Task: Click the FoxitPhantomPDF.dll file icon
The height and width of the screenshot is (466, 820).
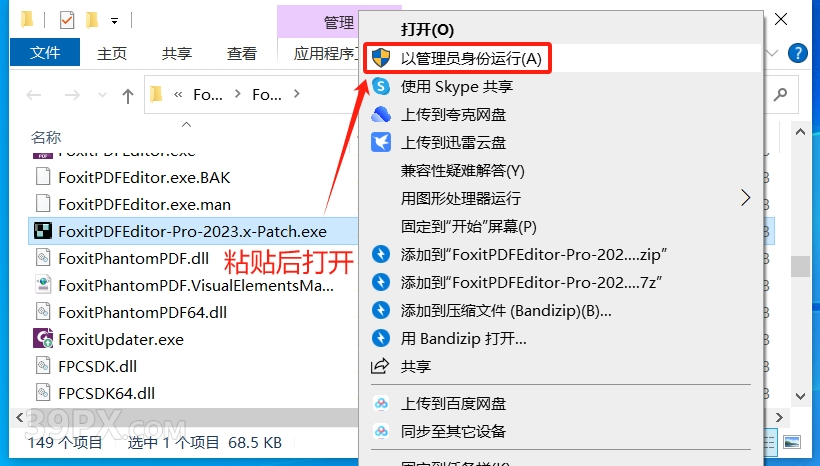Action: point(43,258)
